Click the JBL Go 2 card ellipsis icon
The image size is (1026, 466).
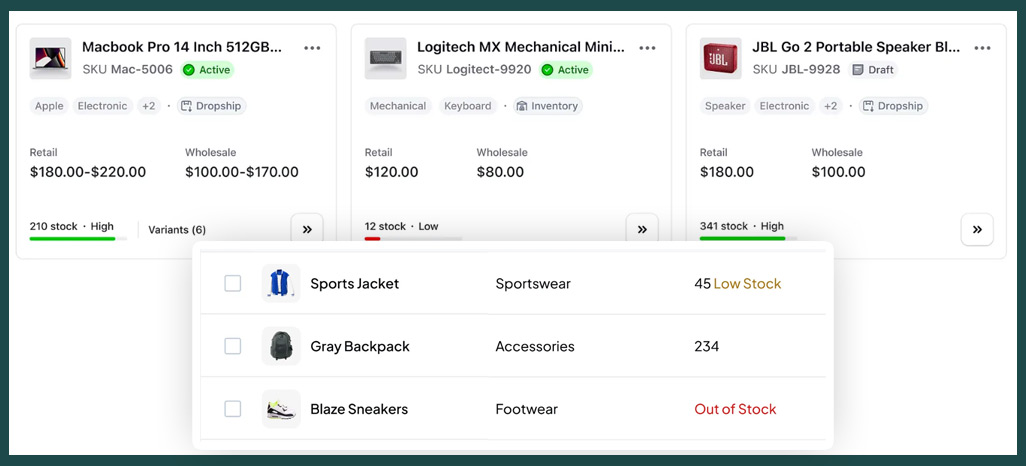click(x=983, y=48)
